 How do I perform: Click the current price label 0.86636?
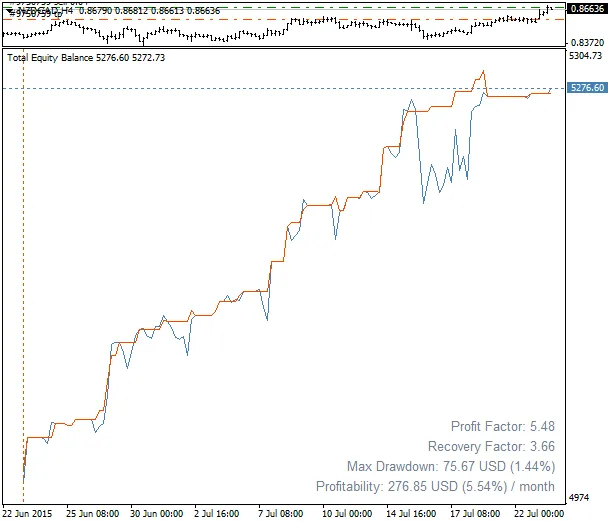point(585,9)
